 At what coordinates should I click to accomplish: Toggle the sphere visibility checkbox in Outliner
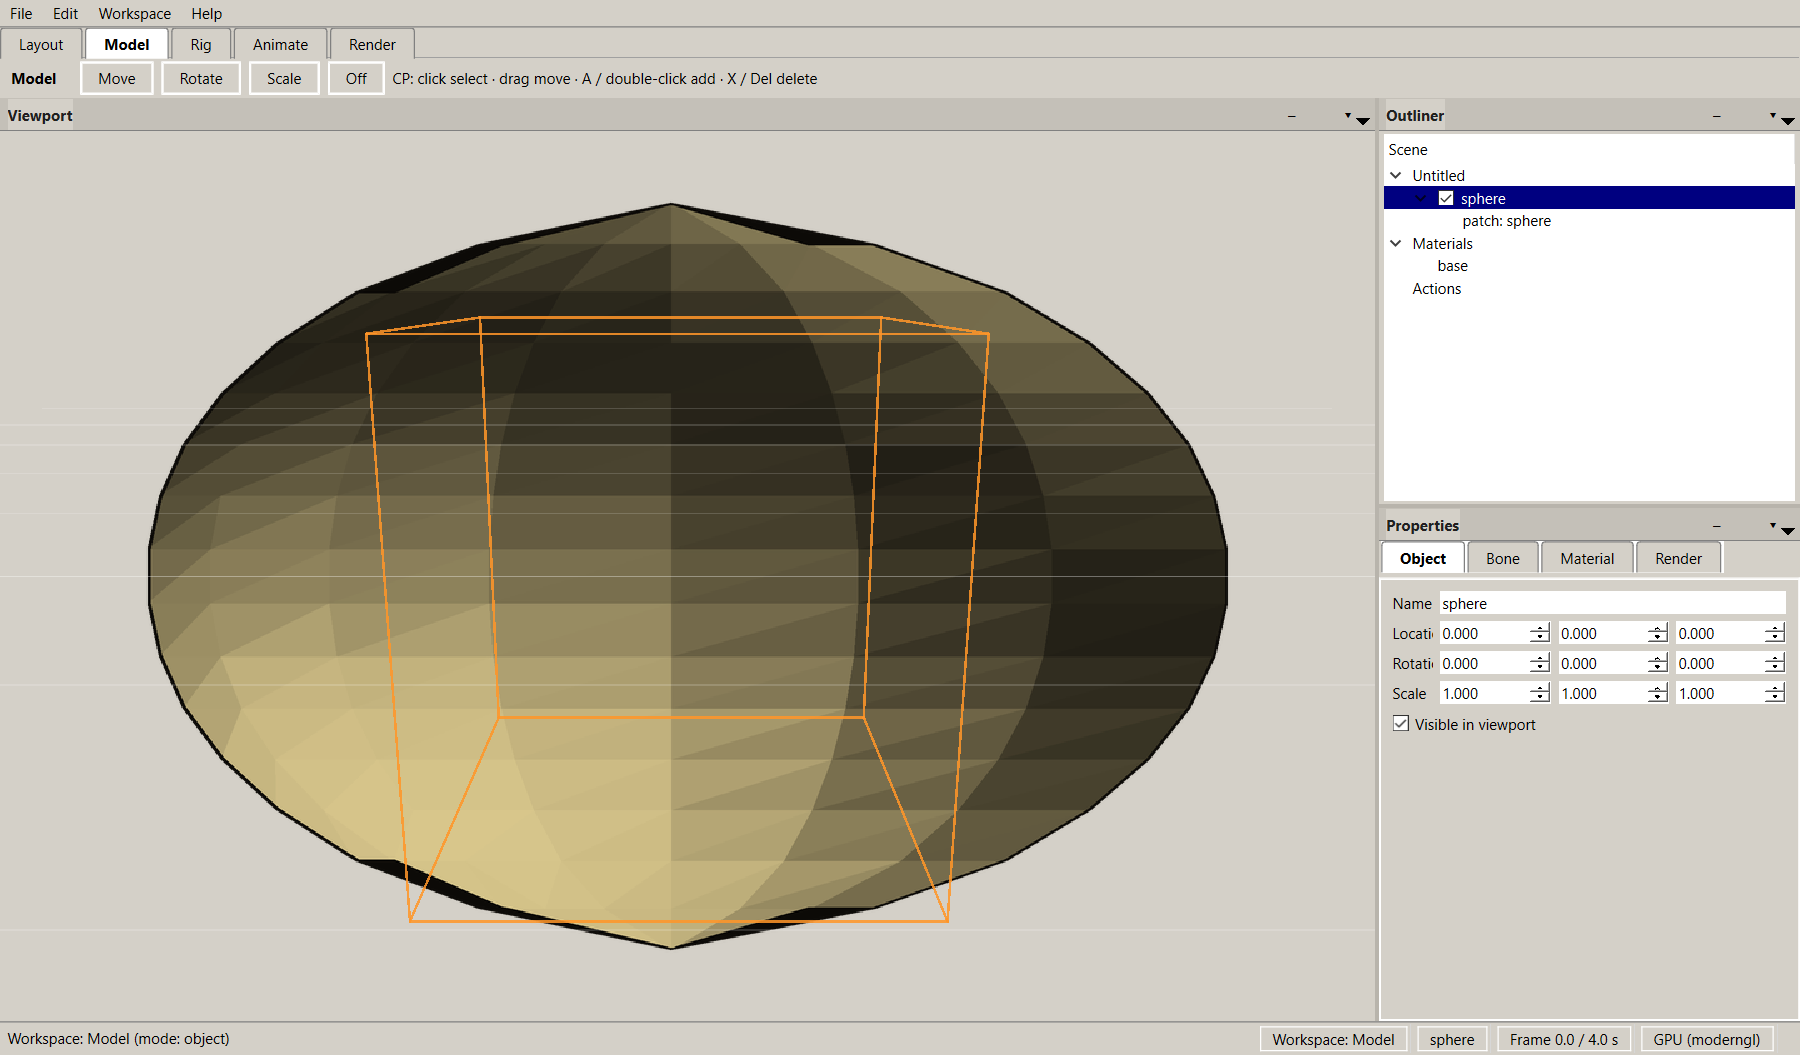tap(1446, 198)
